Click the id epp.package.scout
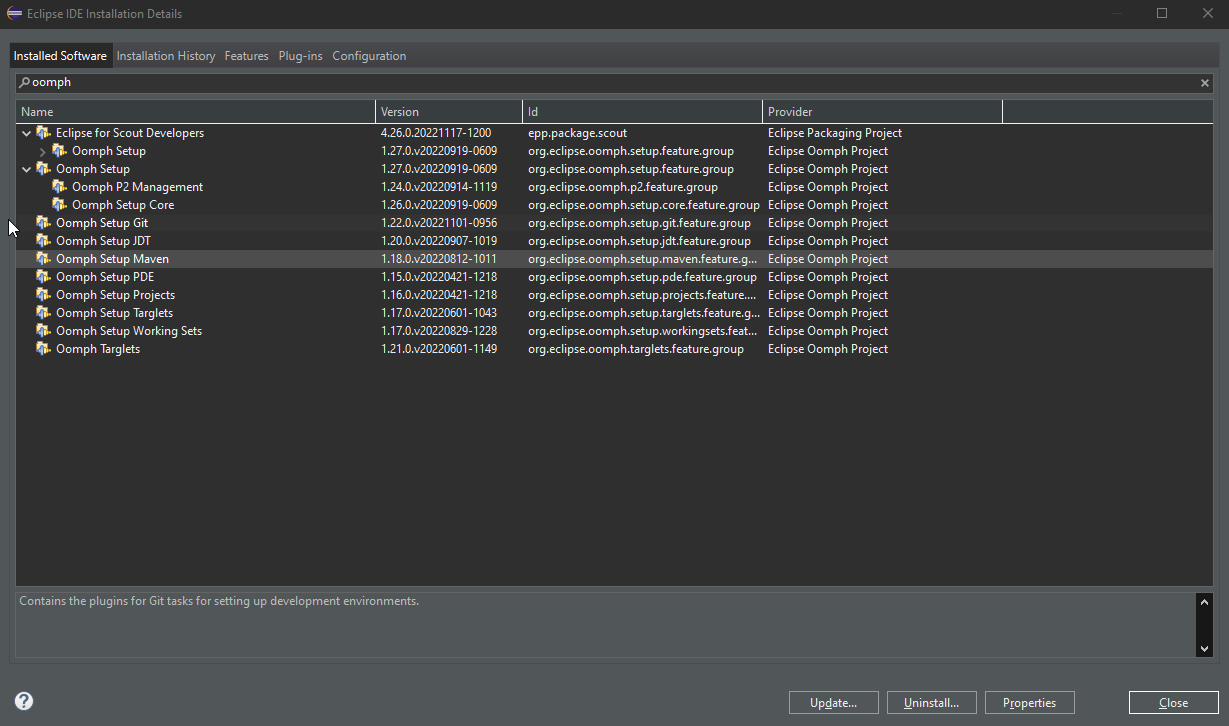Image resolution: width=1229 pixels, height=726 pixels. 578,133
